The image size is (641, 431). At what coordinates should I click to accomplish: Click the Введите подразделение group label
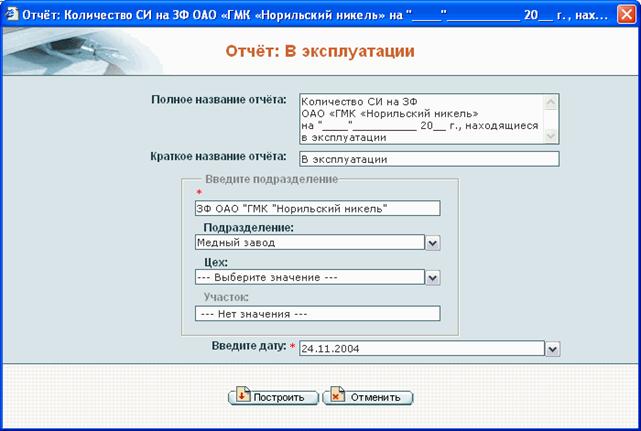click(271, 179)
